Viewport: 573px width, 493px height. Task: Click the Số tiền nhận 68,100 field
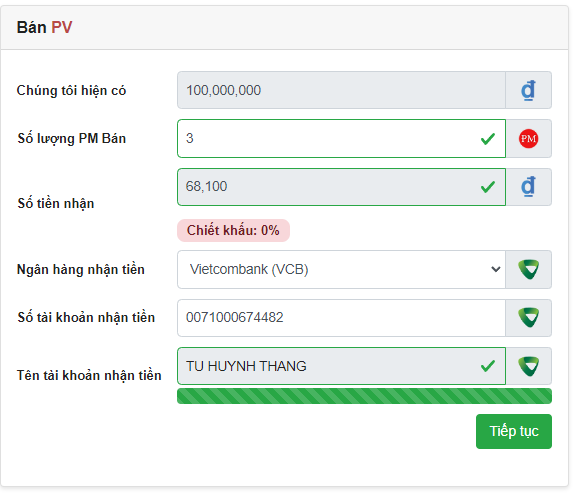tap(341, 187)
